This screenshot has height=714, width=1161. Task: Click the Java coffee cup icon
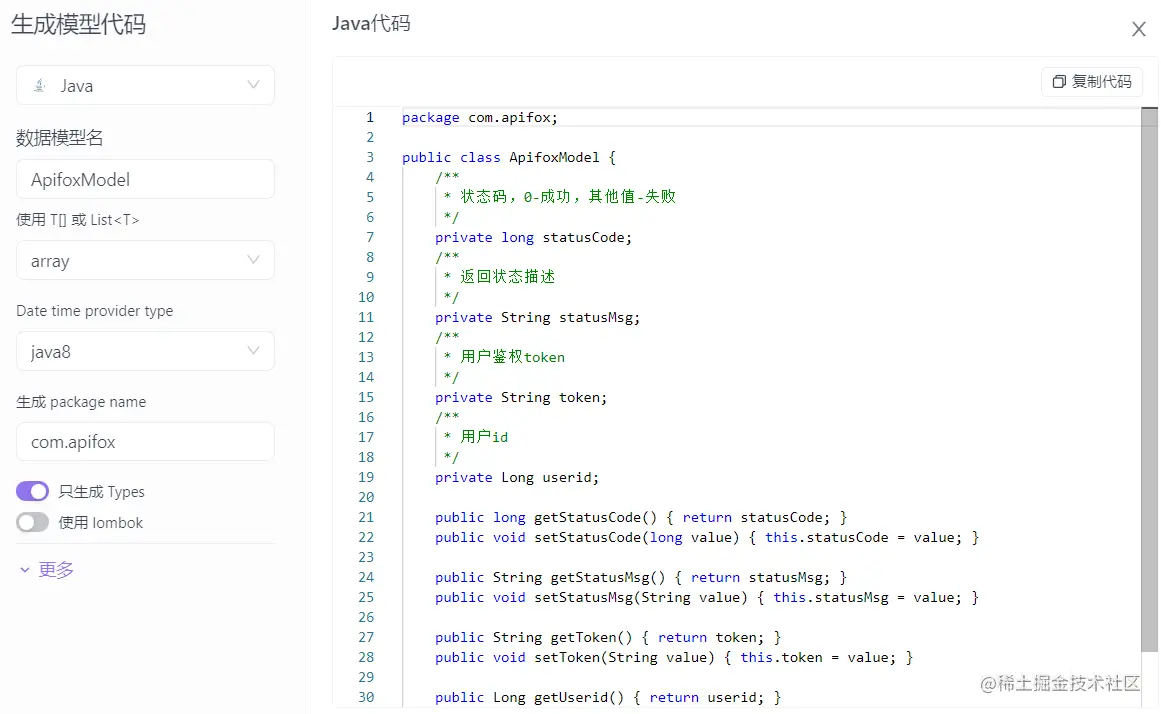(40, 85)
